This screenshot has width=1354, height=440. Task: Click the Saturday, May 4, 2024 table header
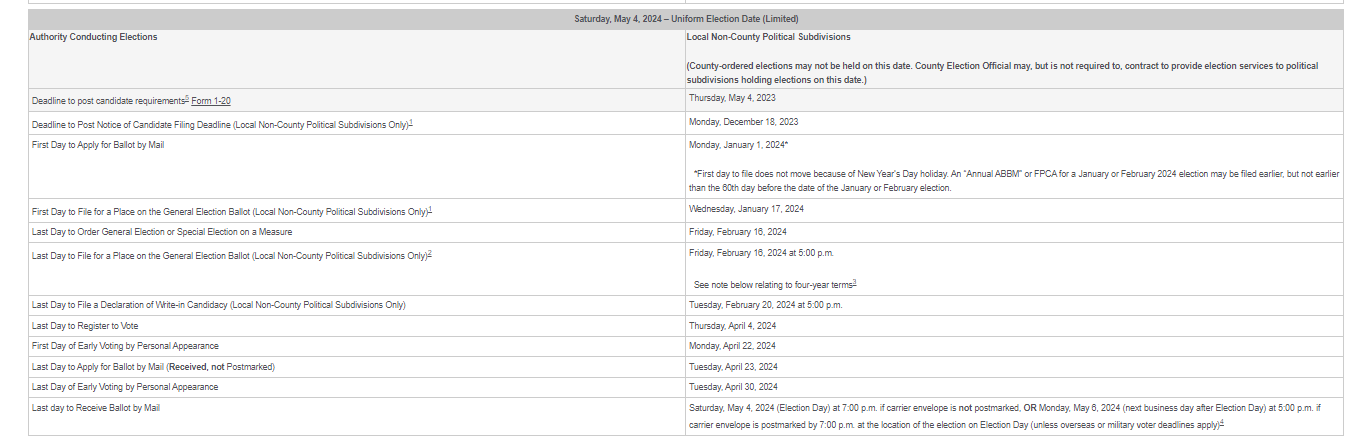coord(686,18)
